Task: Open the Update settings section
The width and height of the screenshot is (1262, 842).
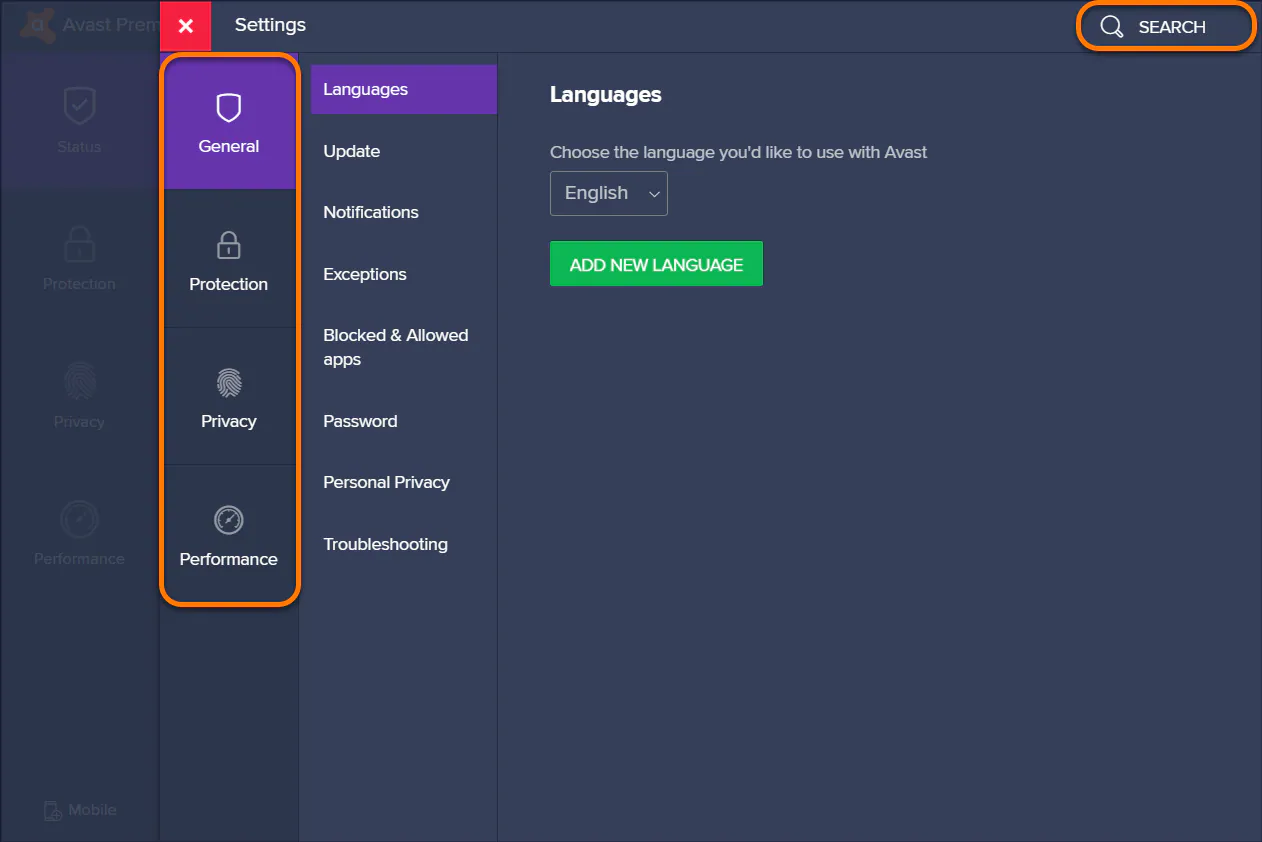Action: [x=352, y=151]
